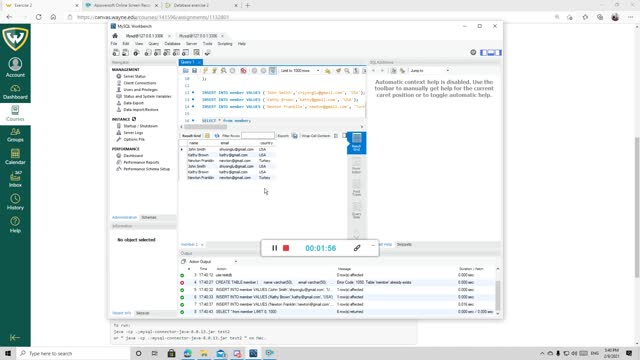
Task: Refresh result grid data icon
Action: click(217, 136)
